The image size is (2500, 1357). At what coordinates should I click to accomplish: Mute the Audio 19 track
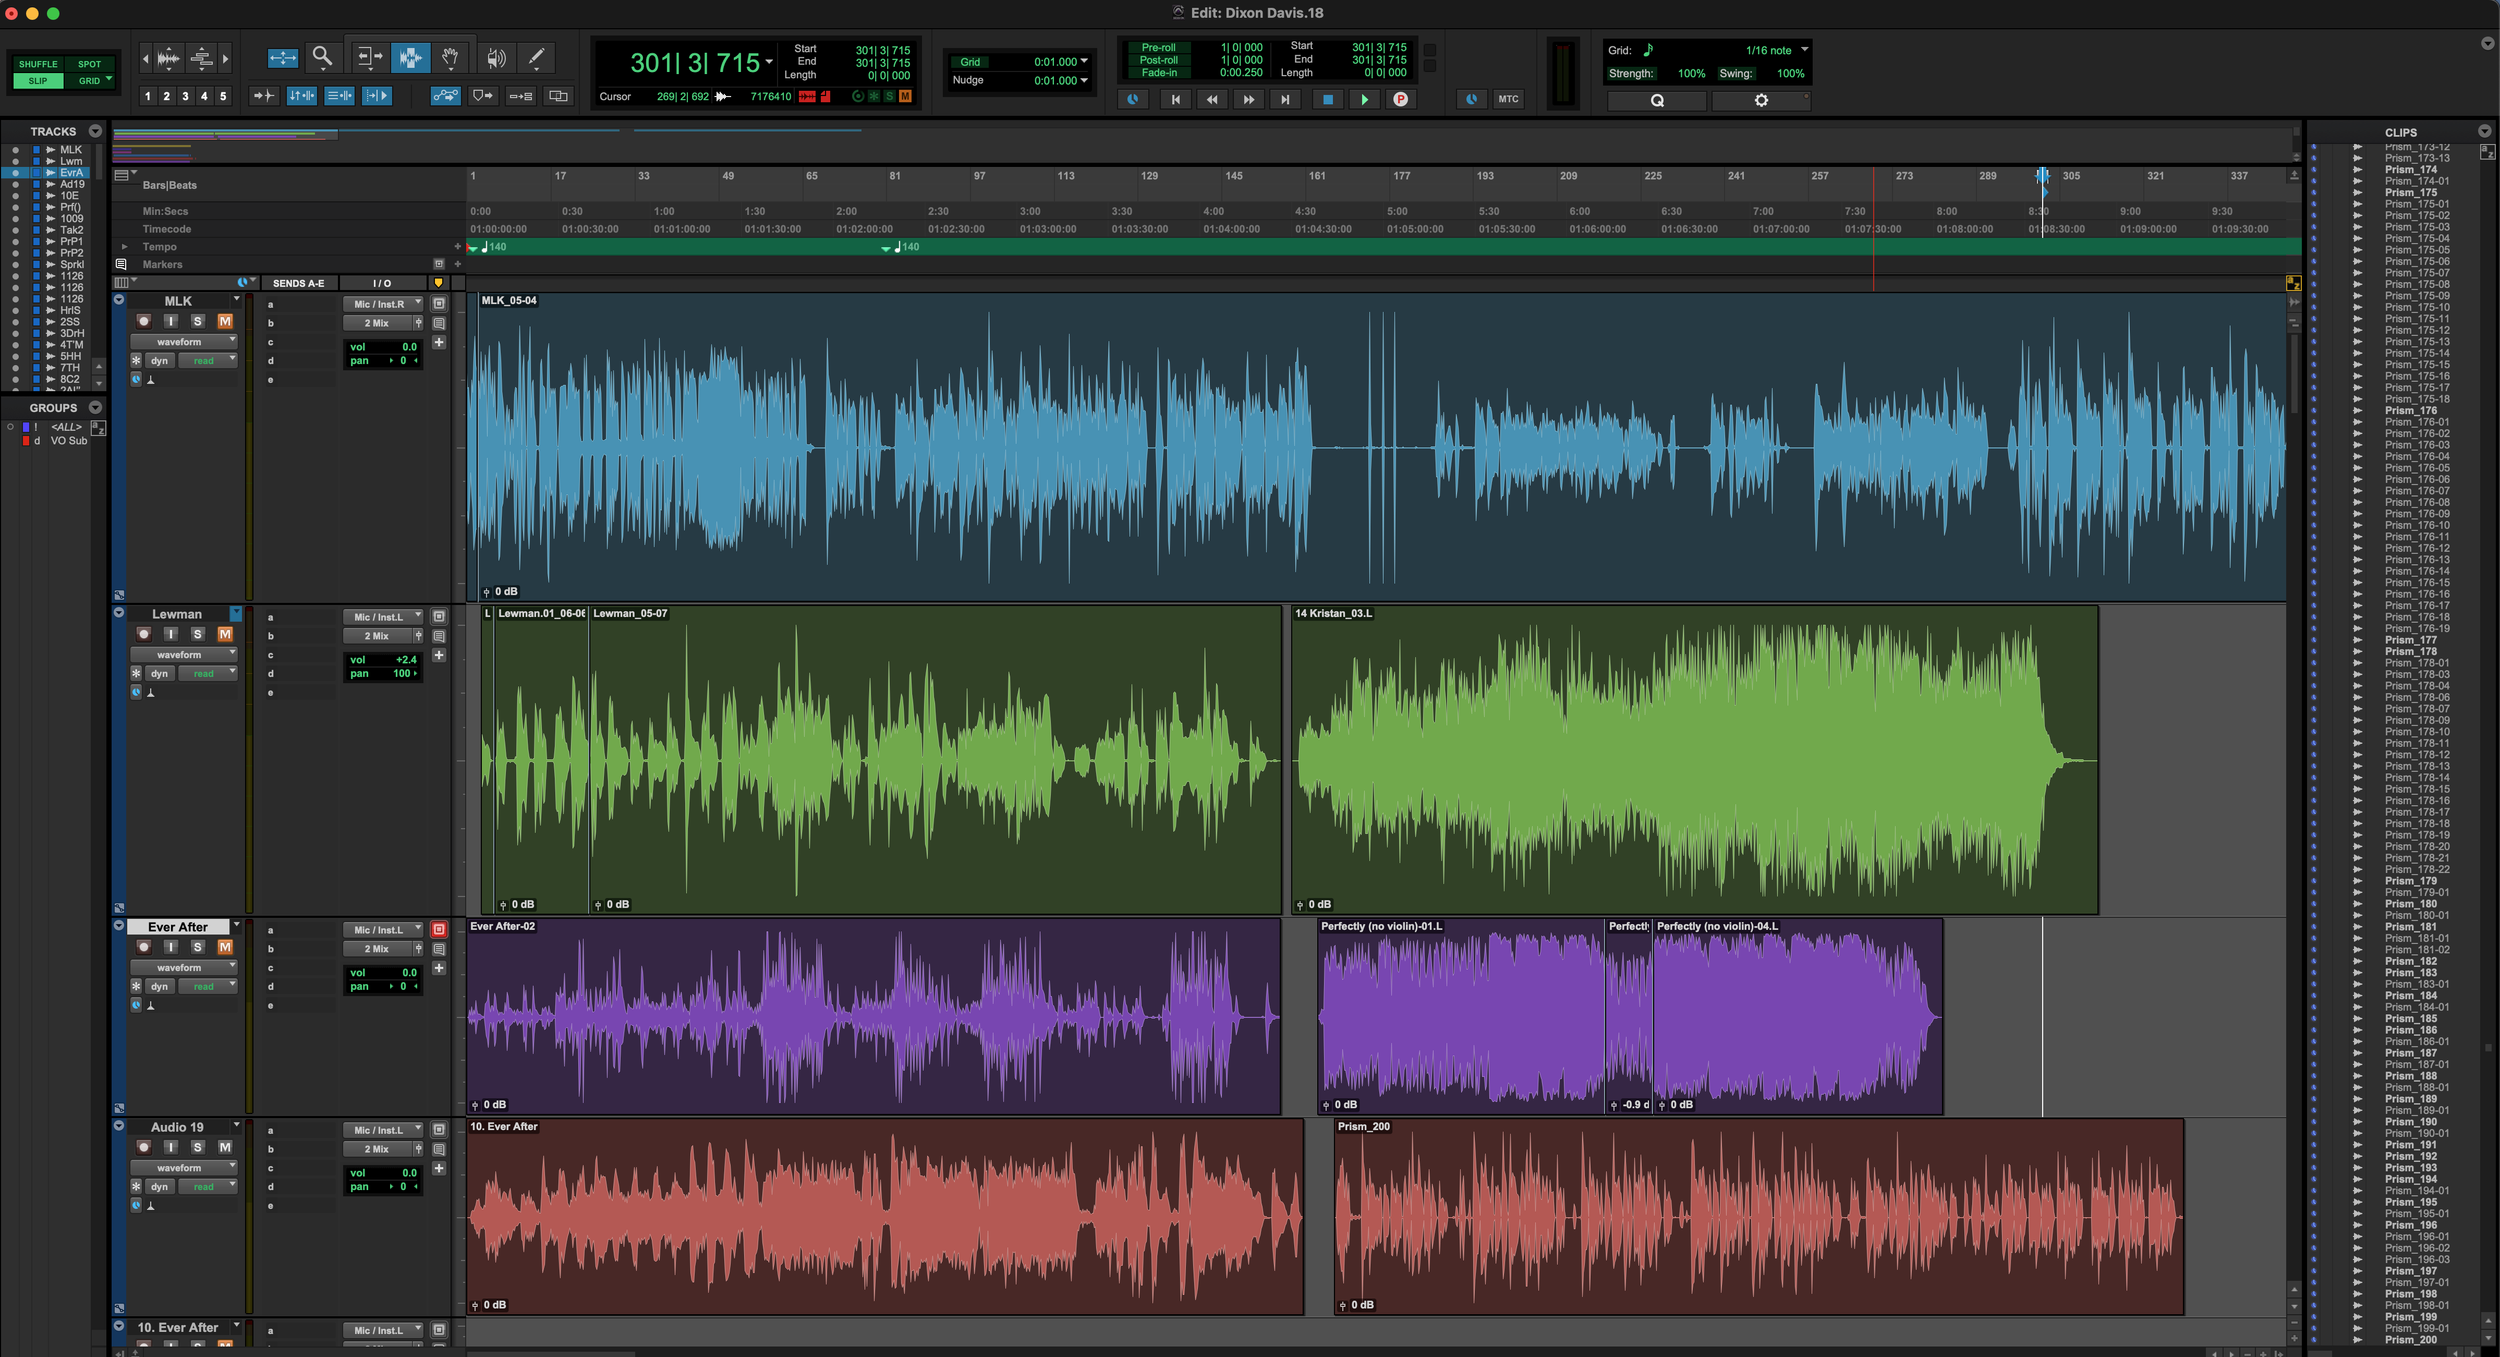(x=225, y=1147)
